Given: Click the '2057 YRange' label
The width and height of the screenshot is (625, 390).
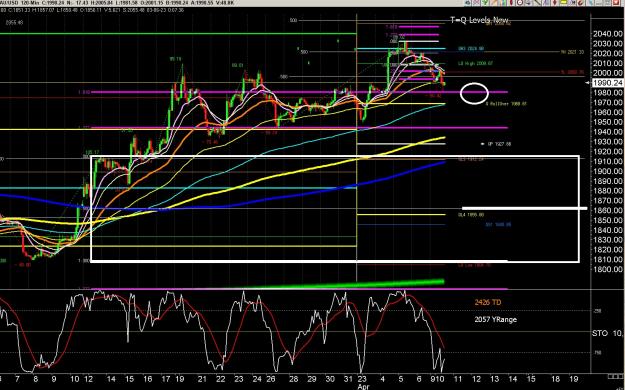Looking at the screenshot, I should [495, 319].
